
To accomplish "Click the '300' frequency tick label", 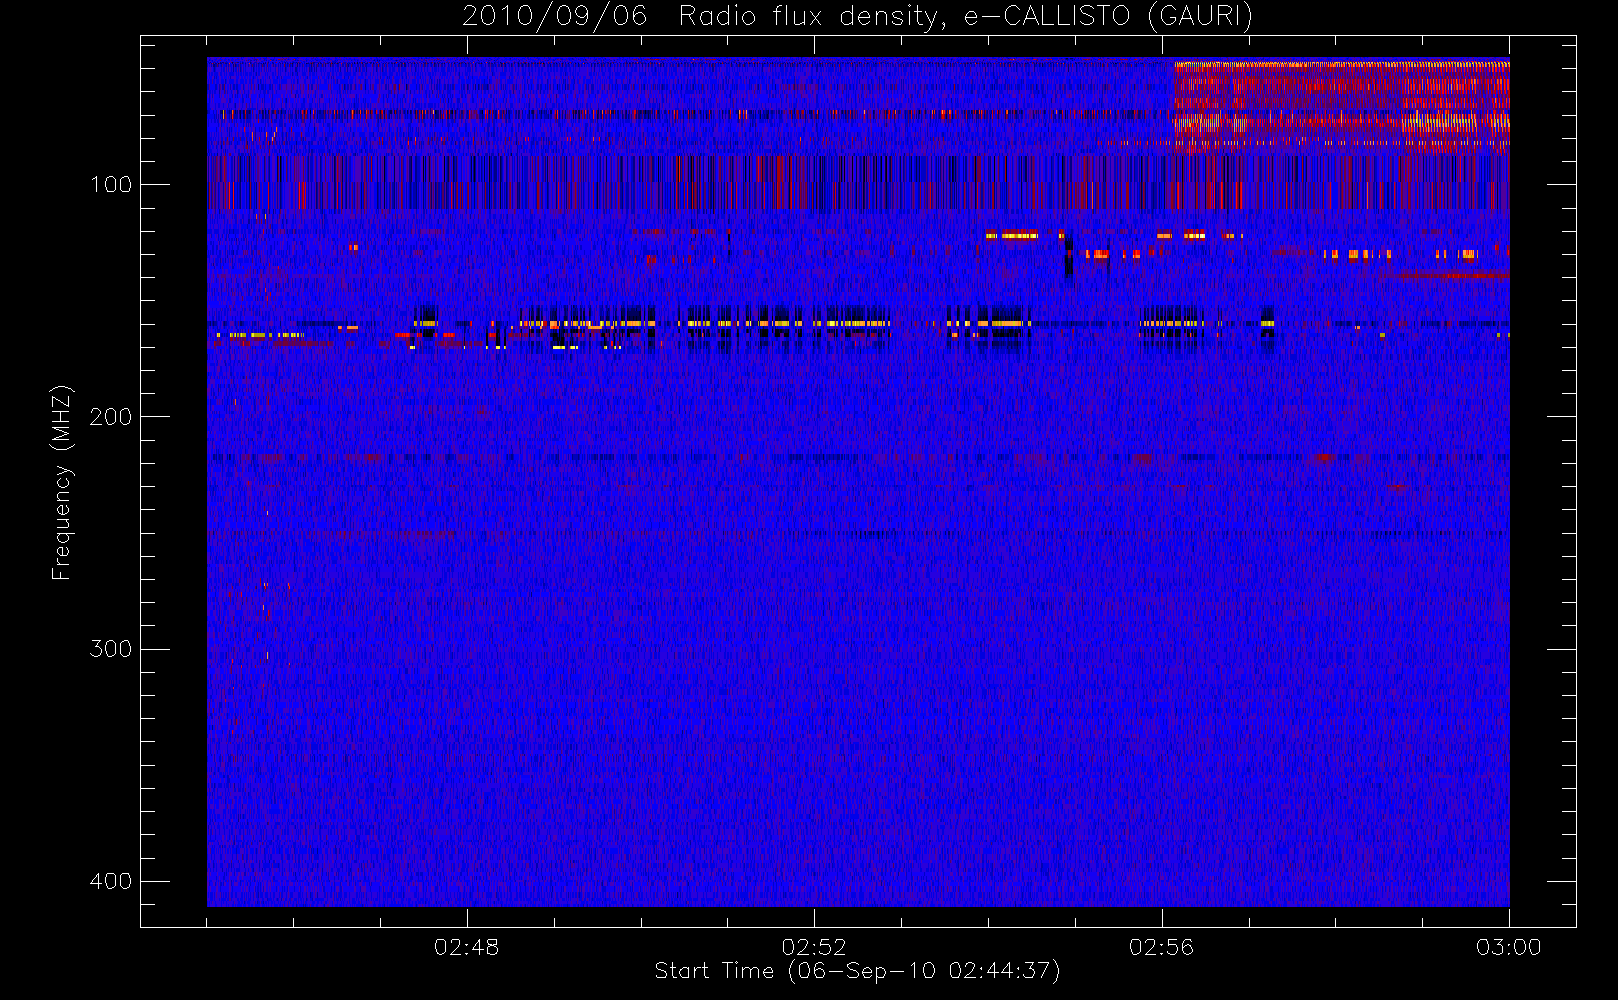I will 111,649.
